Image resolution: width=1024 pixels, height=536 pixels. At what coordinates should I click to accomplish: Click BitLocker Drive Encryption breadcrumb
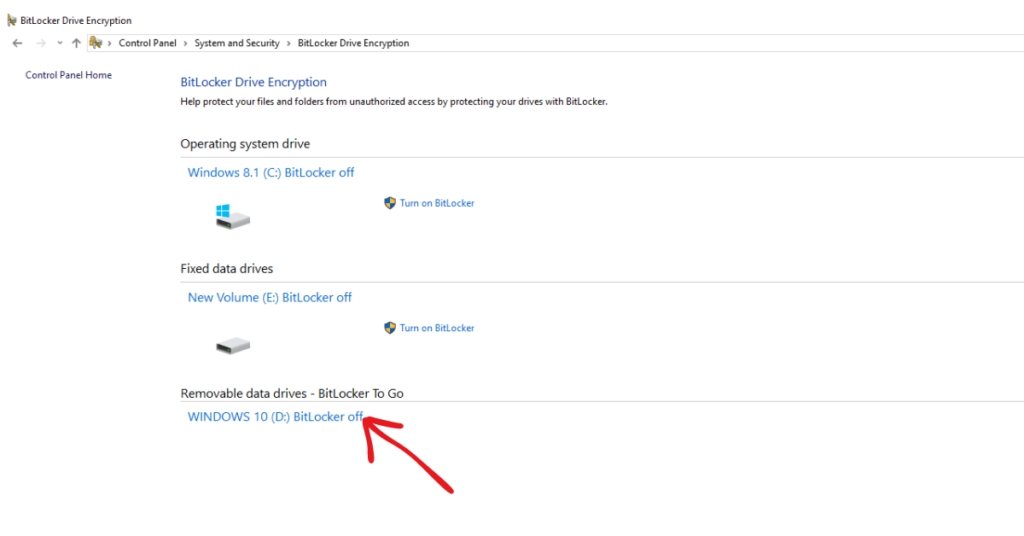(x=353, y=43)
